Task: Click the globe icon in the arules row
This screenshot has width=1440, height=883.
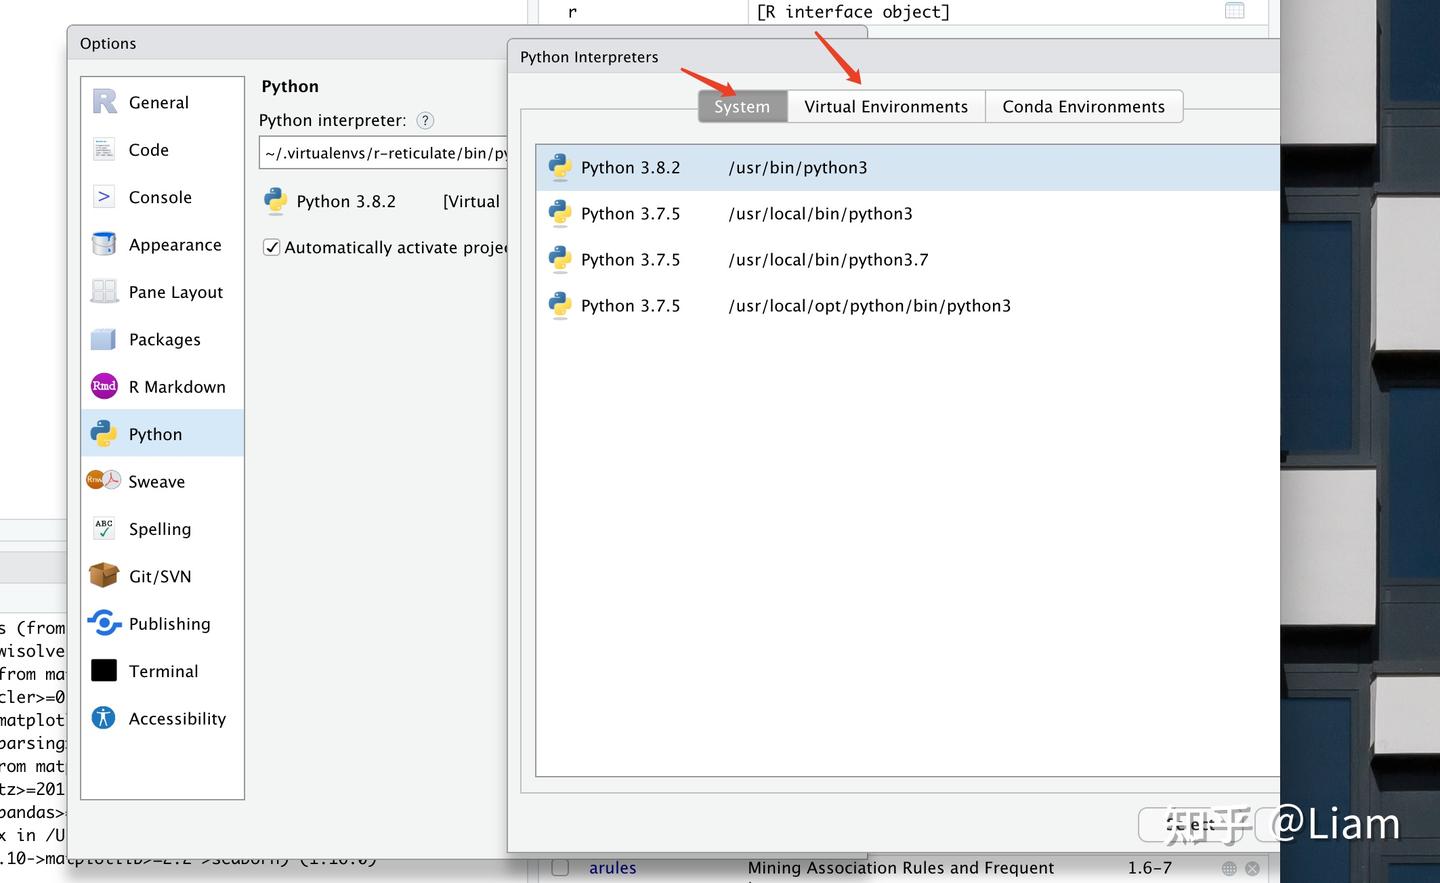Action: coord(1229,868)
